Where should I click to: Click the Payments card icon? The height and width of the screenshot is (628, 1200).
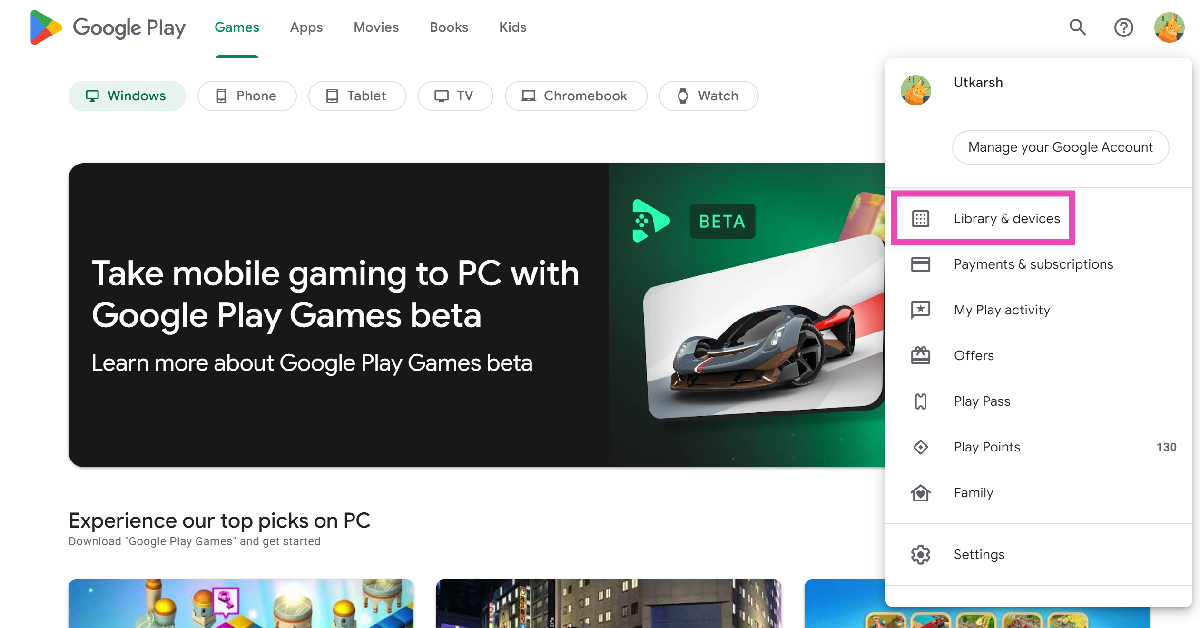point(921,264)
